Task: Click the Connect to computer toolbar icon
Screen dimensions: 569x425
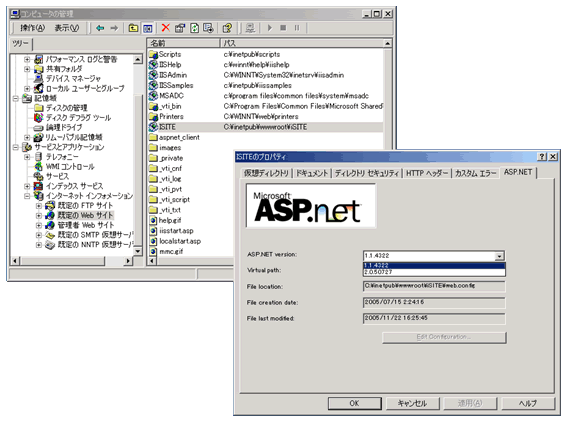Action: point(250,28)
